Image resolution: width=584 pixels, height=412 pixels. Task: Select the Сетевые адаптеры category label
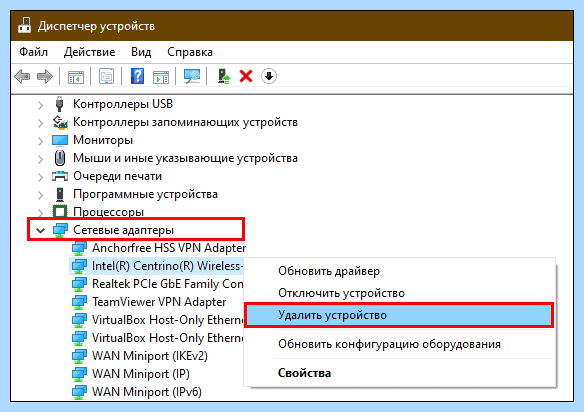pyautogui.click(x=123, y=230)
